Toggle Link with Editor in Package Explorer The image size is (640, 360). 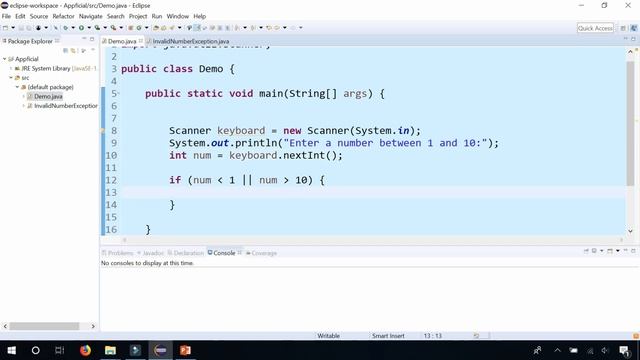[x=73, y=50]
